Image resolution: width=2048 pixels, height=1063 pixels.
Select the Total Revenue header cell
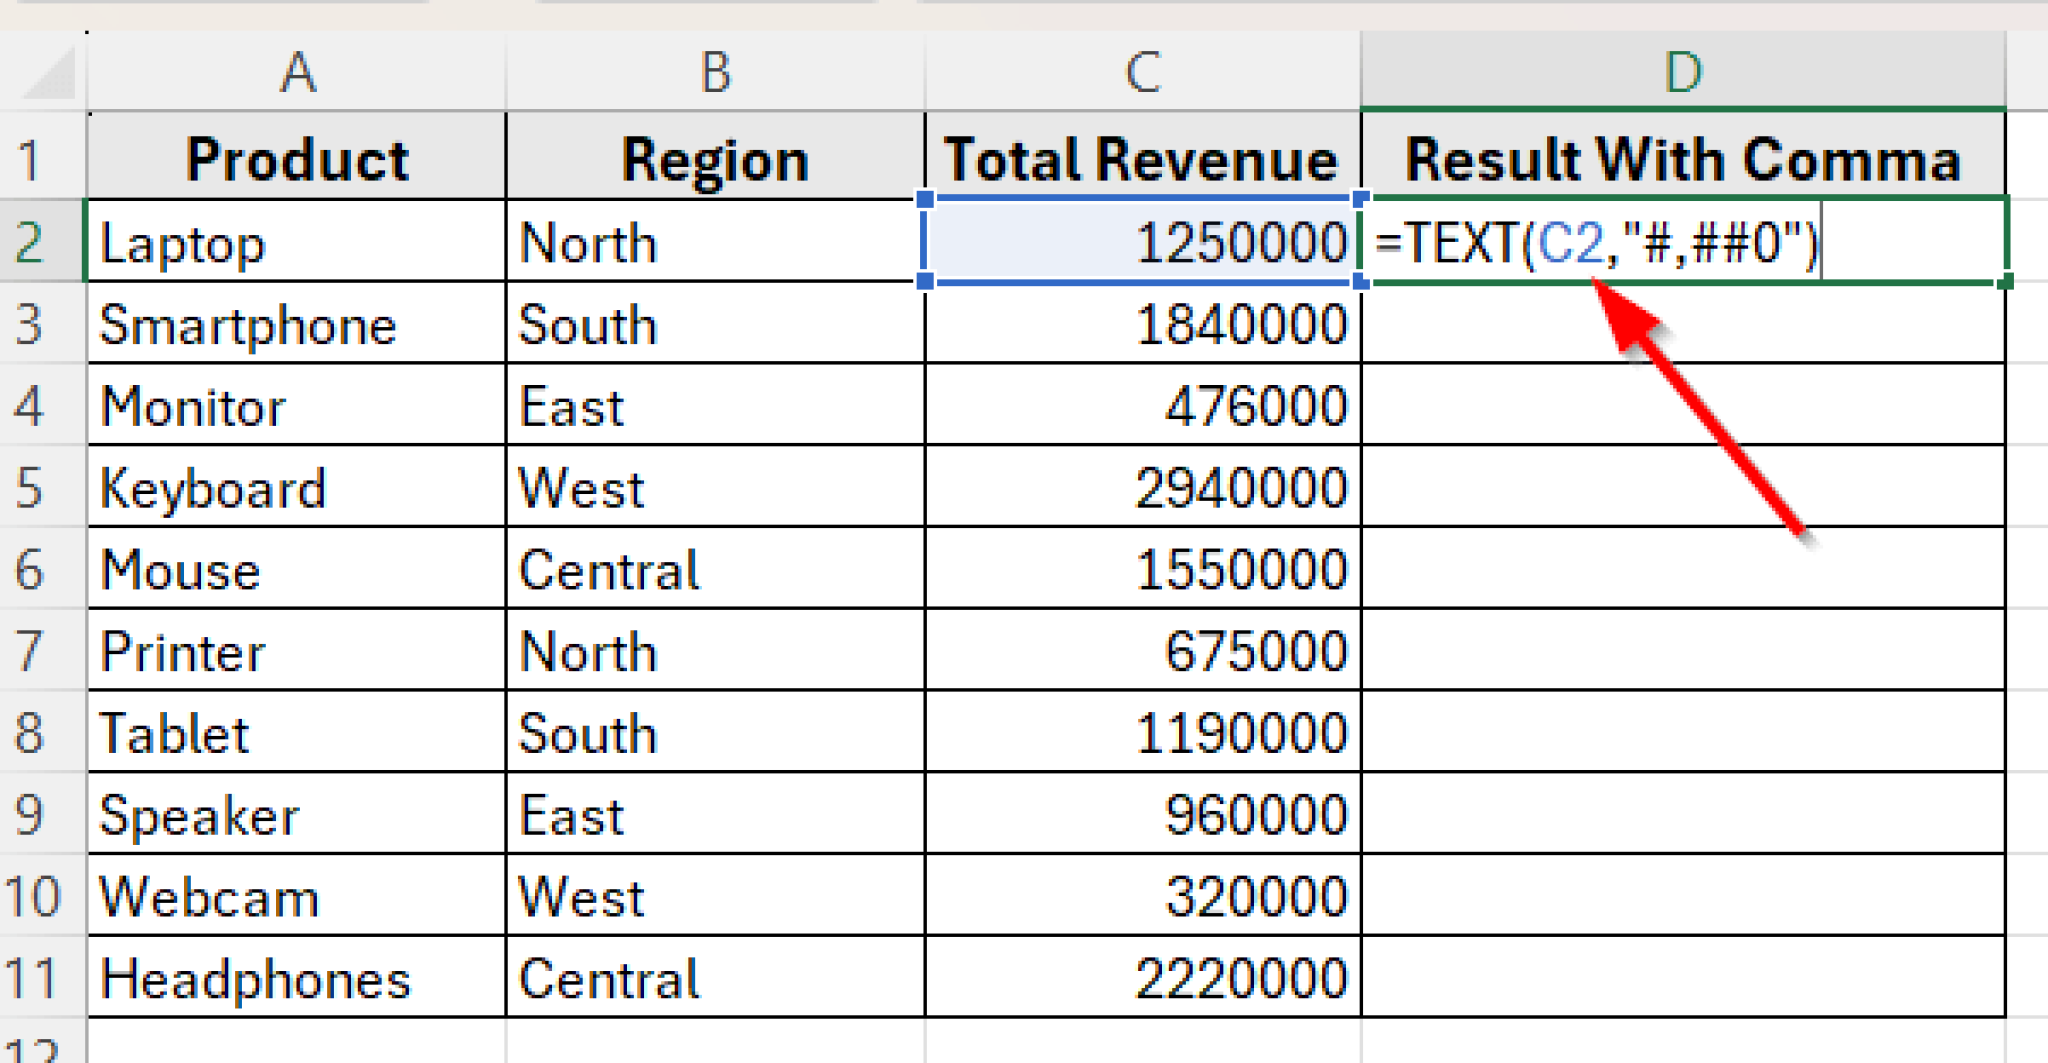pyautogui.click(x=1142, y=158)
